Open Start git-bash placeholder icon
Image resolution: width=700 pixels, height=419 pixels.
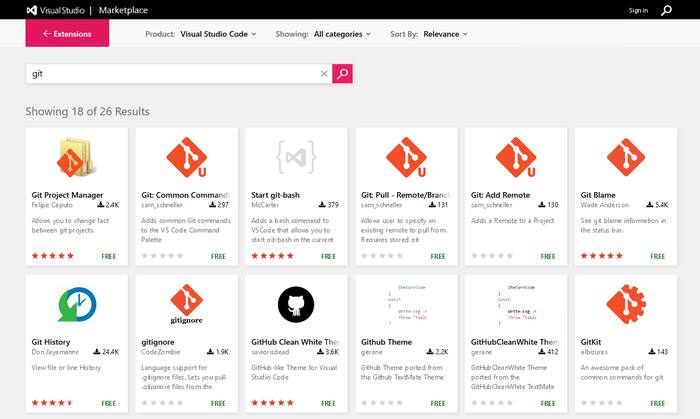click(296, 157)
